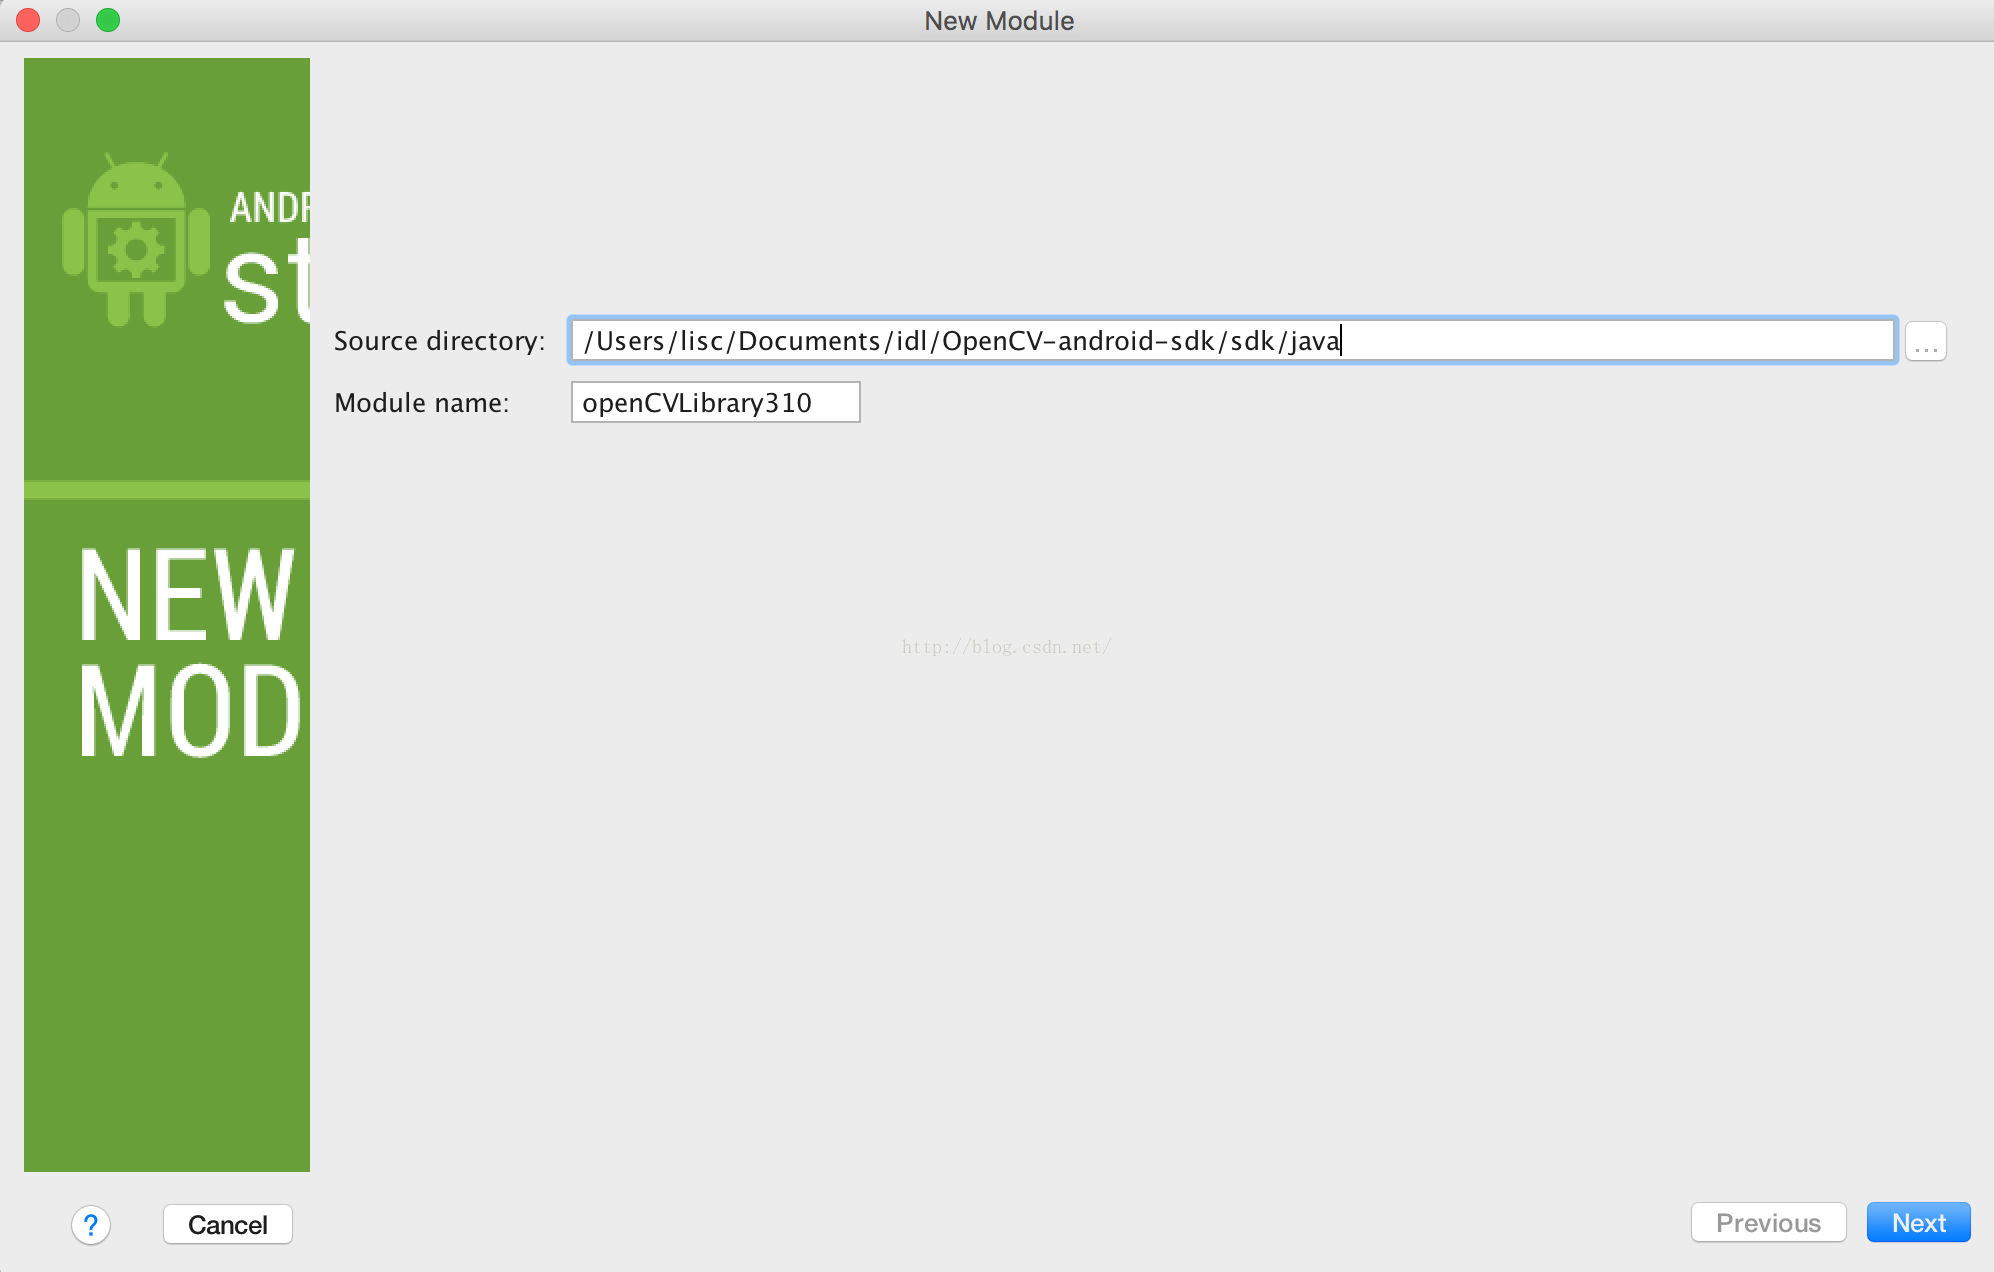Open help via question mark icon
The width and height of the screenshot is (1994, 1272).
tap(91, 1225)
